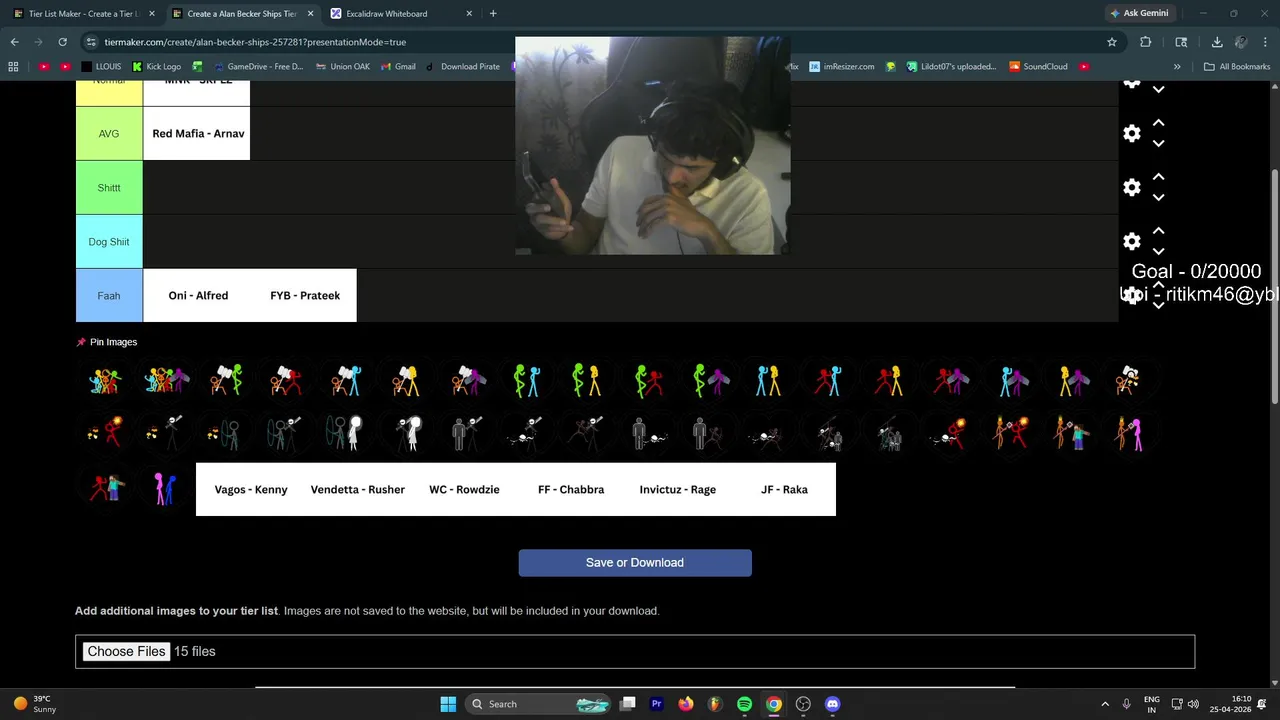Move Shittt tier row down

[1158, 198]
